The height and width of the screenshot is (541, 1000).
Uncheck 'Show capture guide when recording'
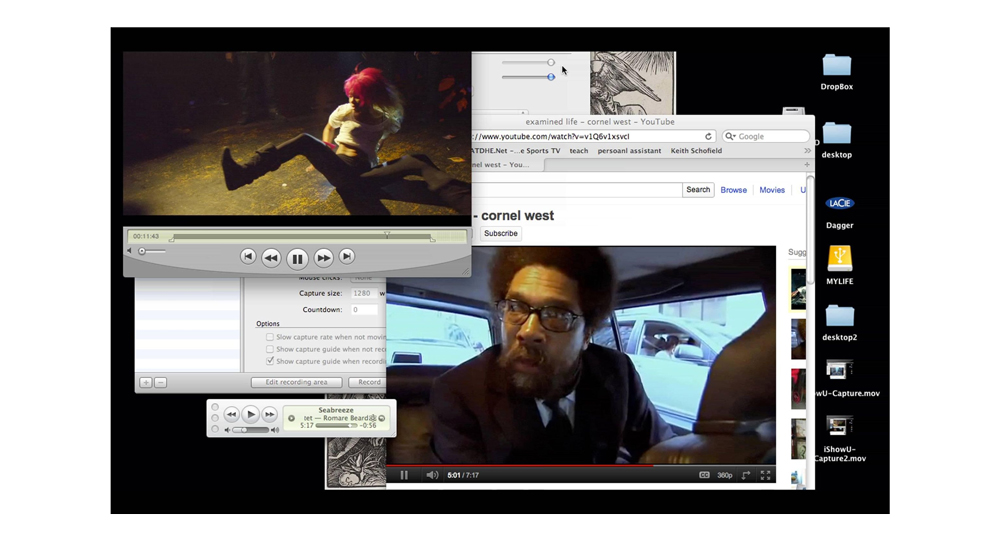click(x=270, y=361)
